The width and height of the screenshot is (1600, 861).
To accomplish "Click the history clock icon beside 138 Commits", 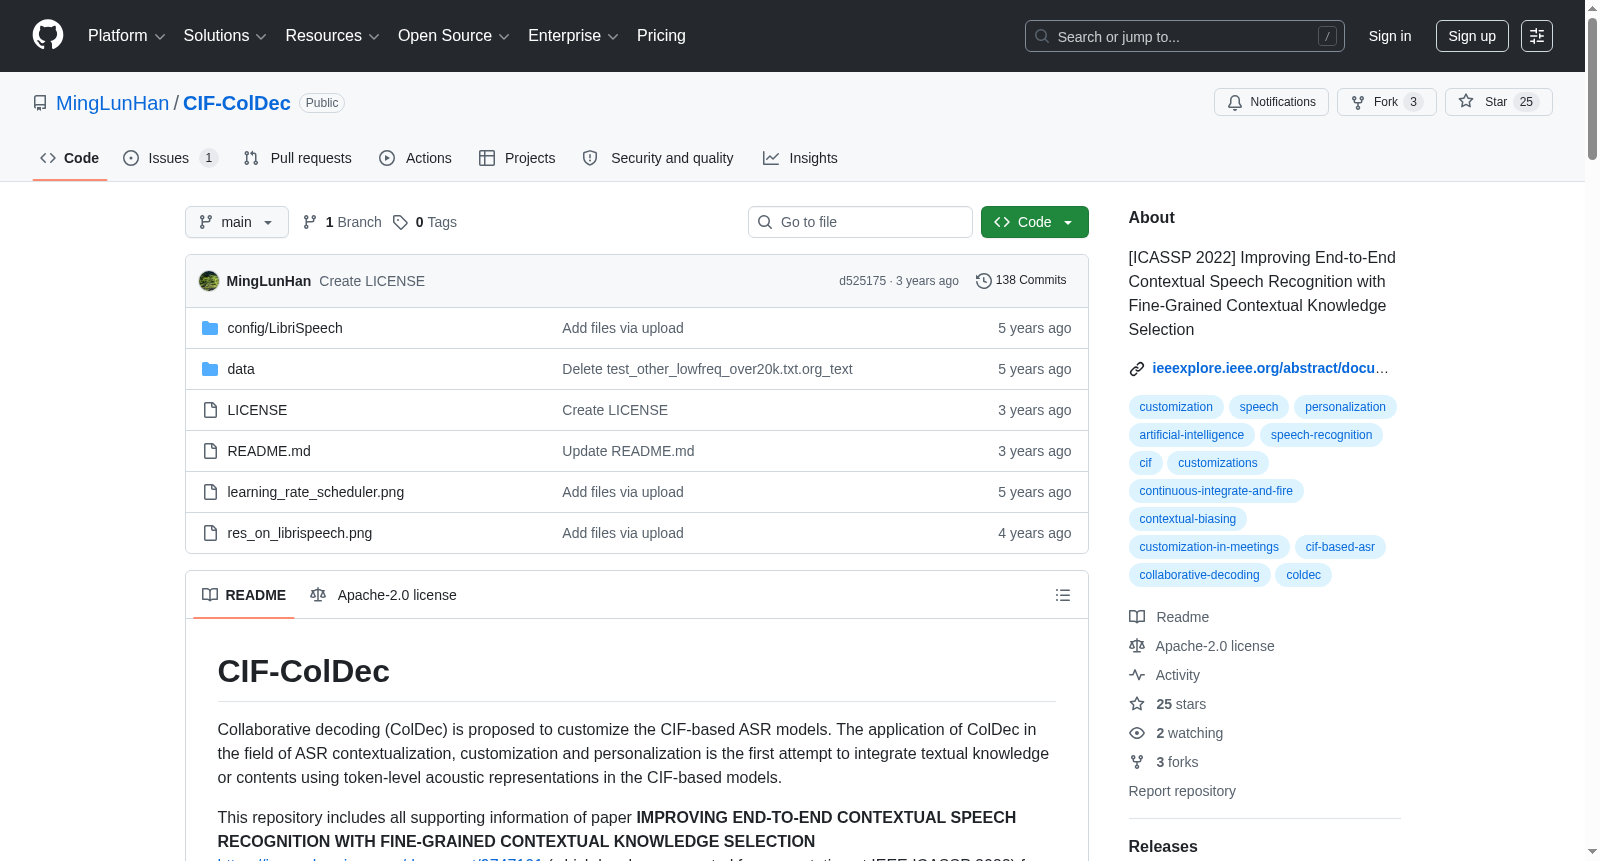I will coord(984,281).
